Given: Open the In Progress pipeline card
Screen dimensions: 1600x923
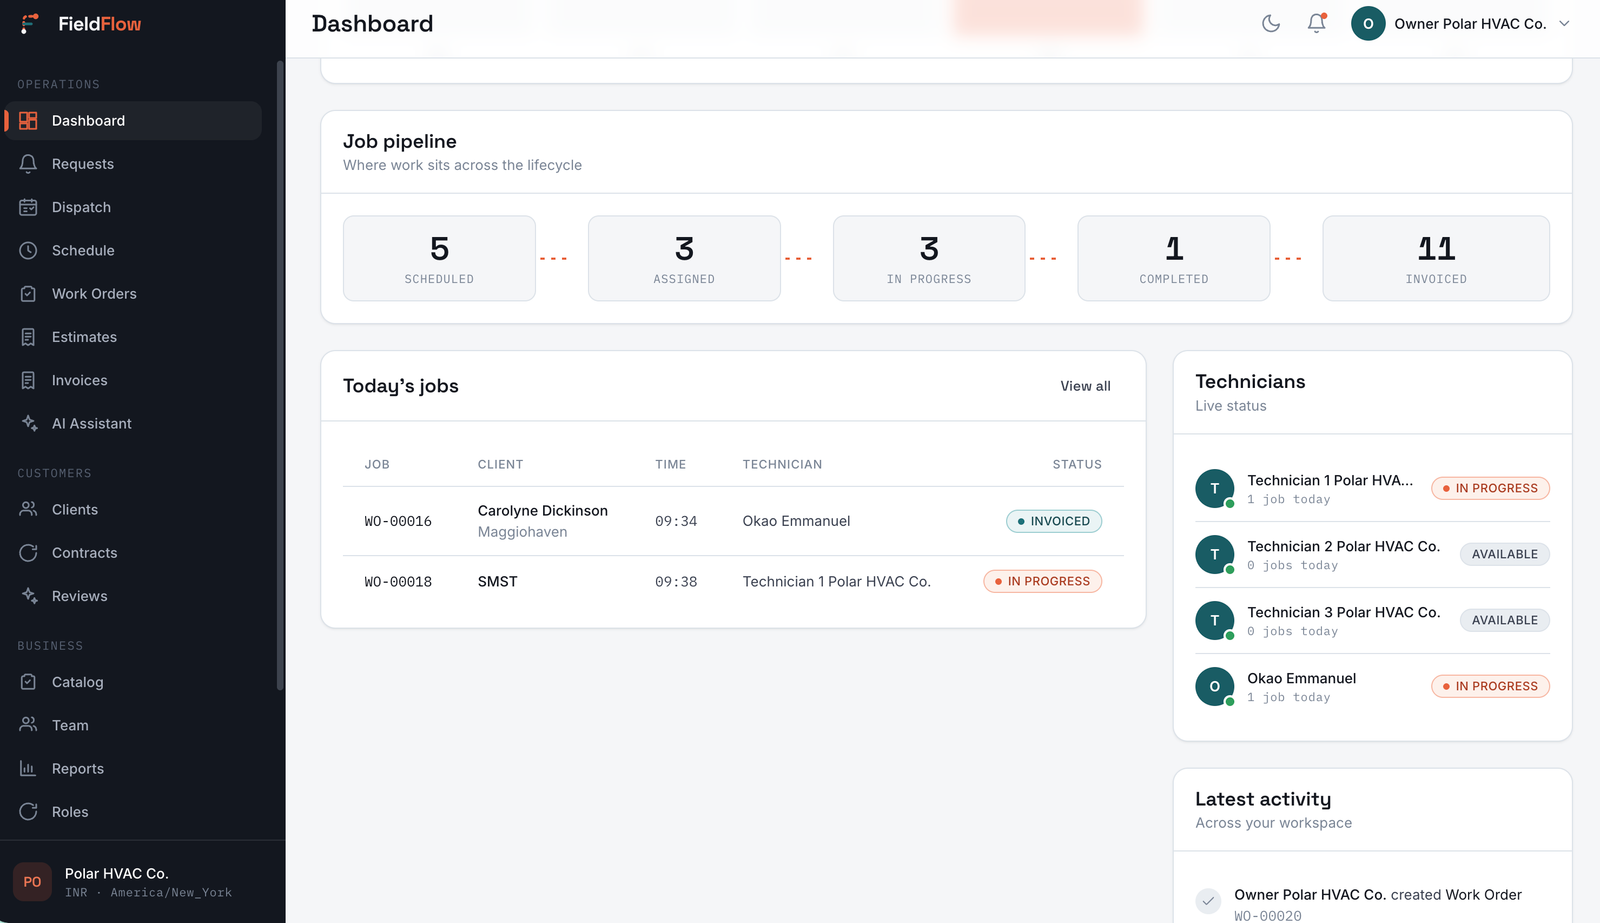Looking at the screenshot, I should click(929, 258).
